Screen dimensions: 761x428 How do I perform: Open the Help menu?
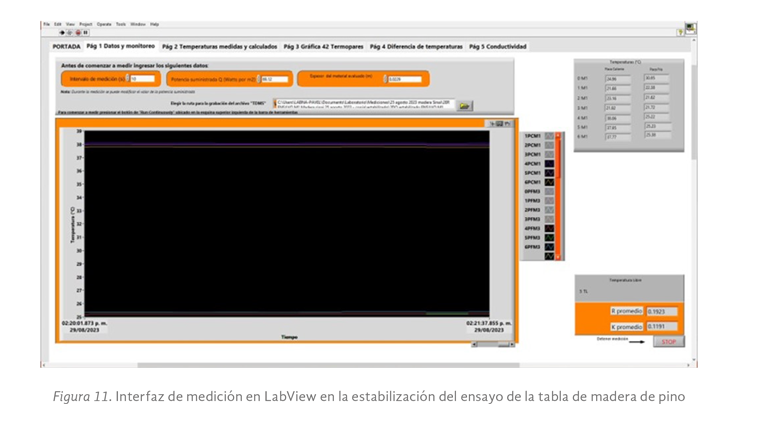(154, 24)
